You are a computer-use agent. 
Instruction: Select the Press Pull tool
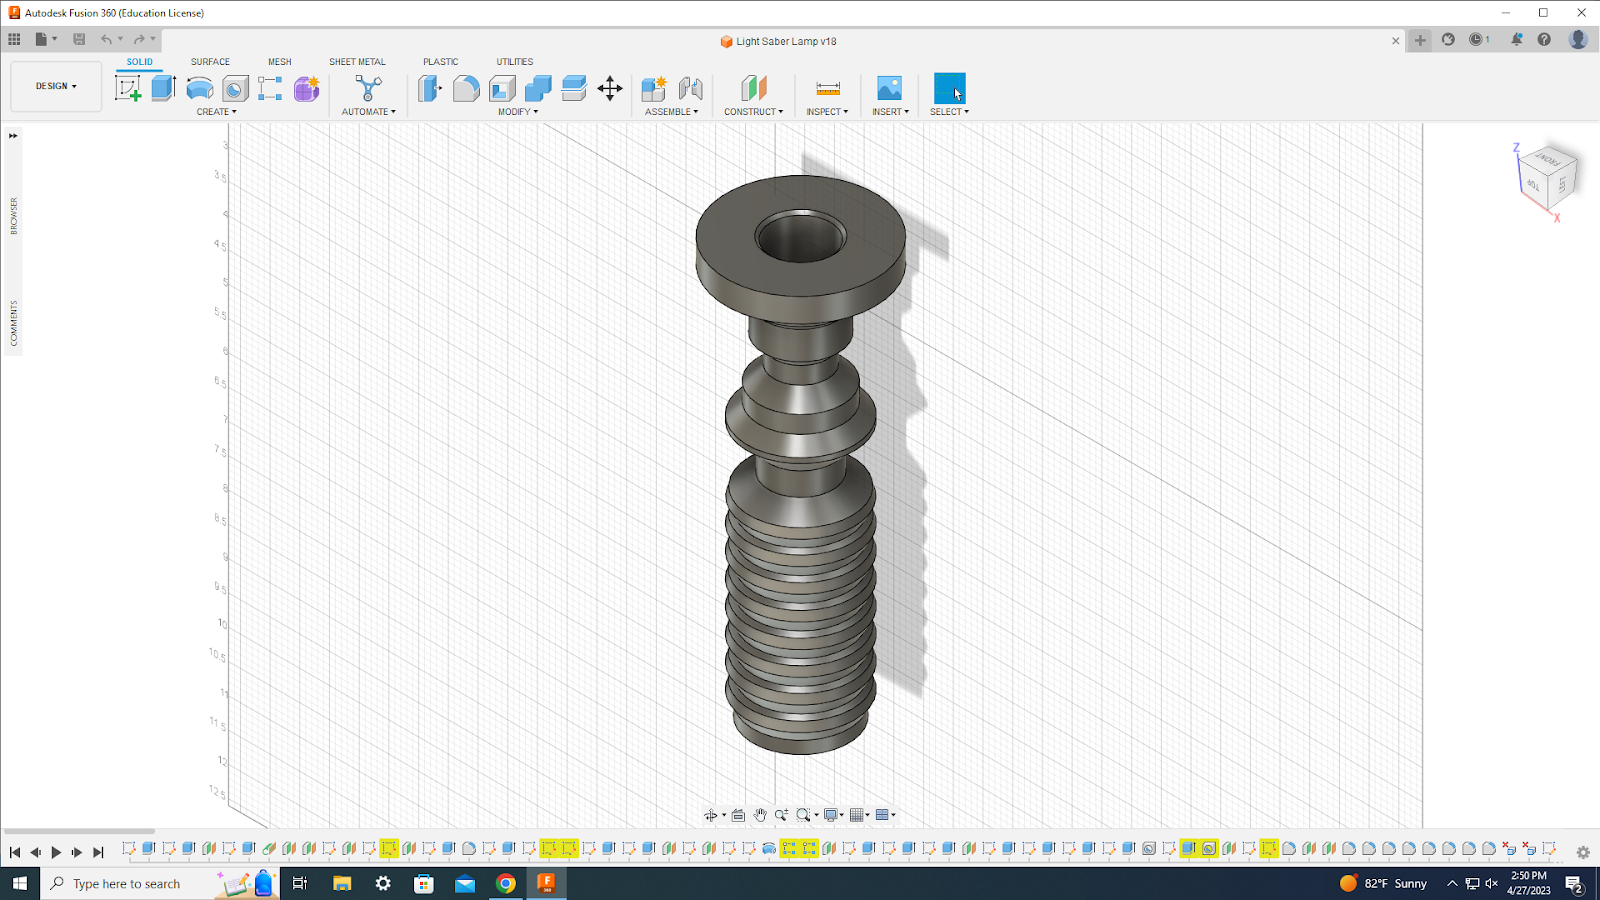pyautogui.click(x=430, y=88)
